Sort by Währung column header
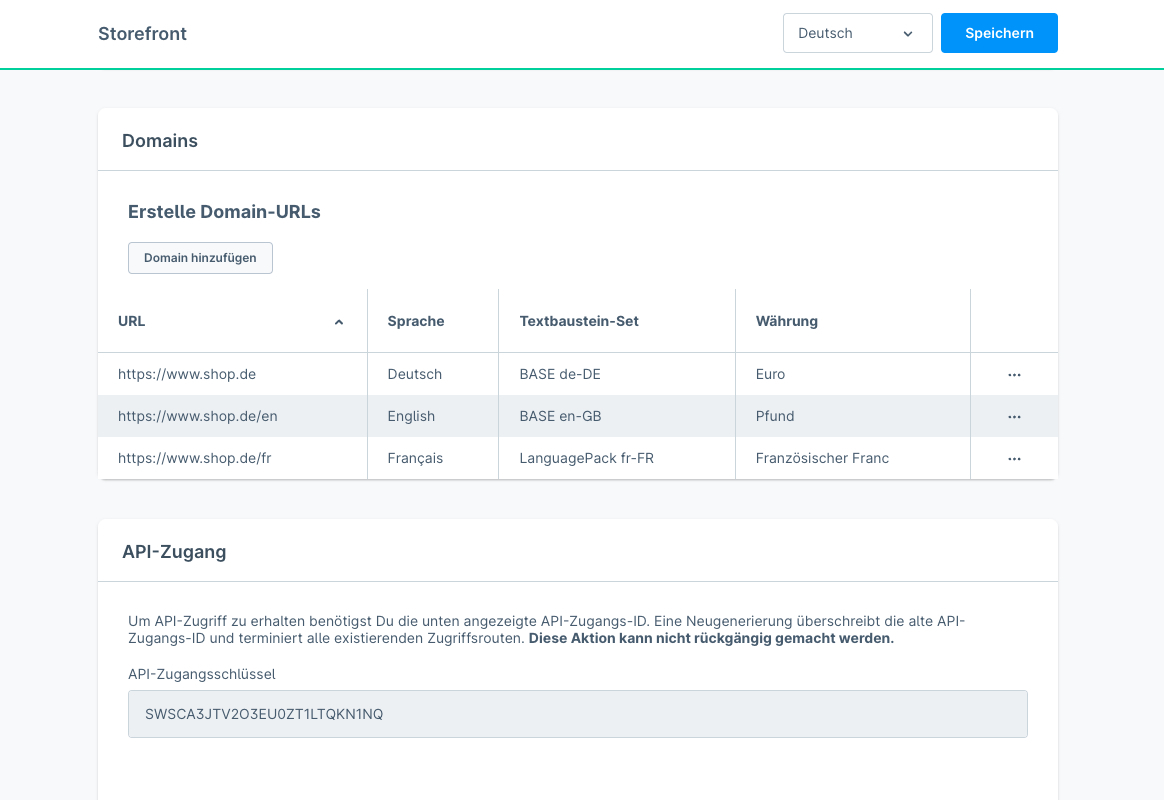The width and height of the screenshot is (1164, 800). (787, 321)
